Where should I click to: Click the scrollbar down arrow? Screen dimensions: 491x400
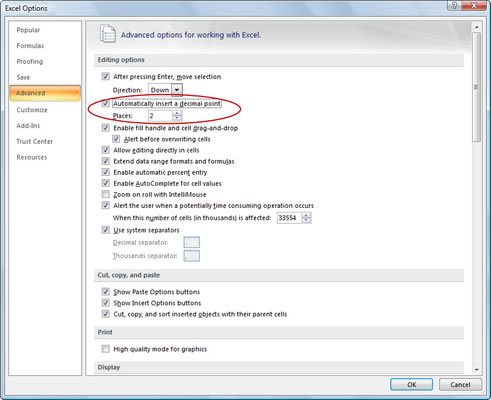(477, 369)
